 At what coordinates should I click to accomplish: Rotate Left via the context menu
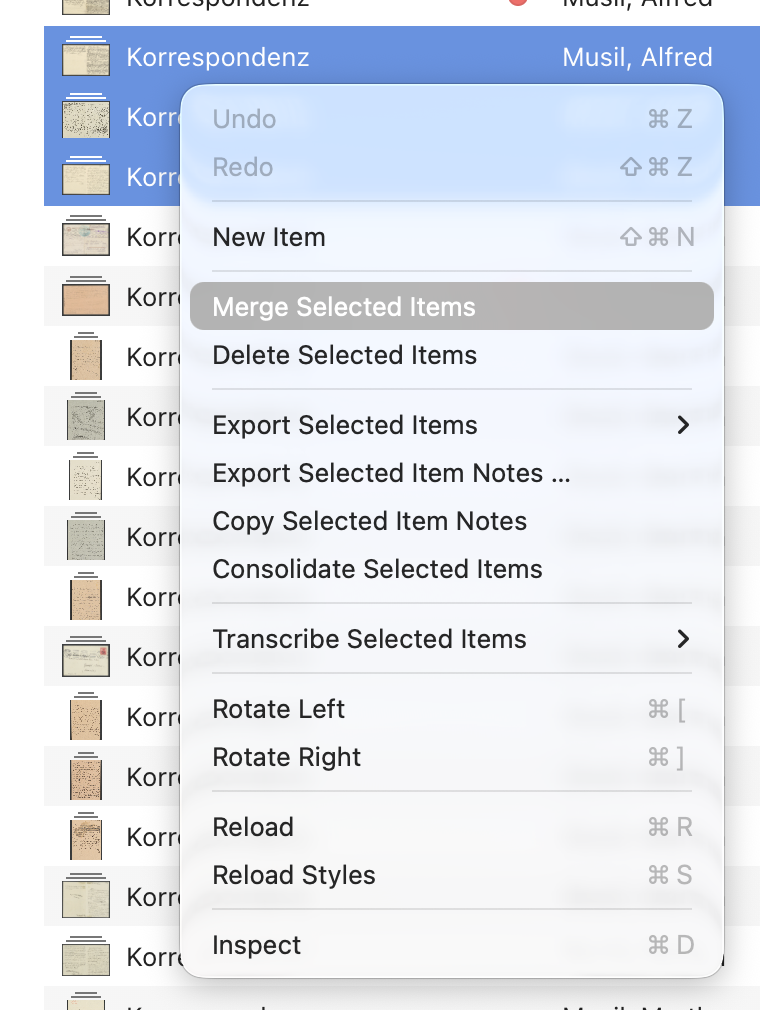pyautogui.click(x=278, y=709)
